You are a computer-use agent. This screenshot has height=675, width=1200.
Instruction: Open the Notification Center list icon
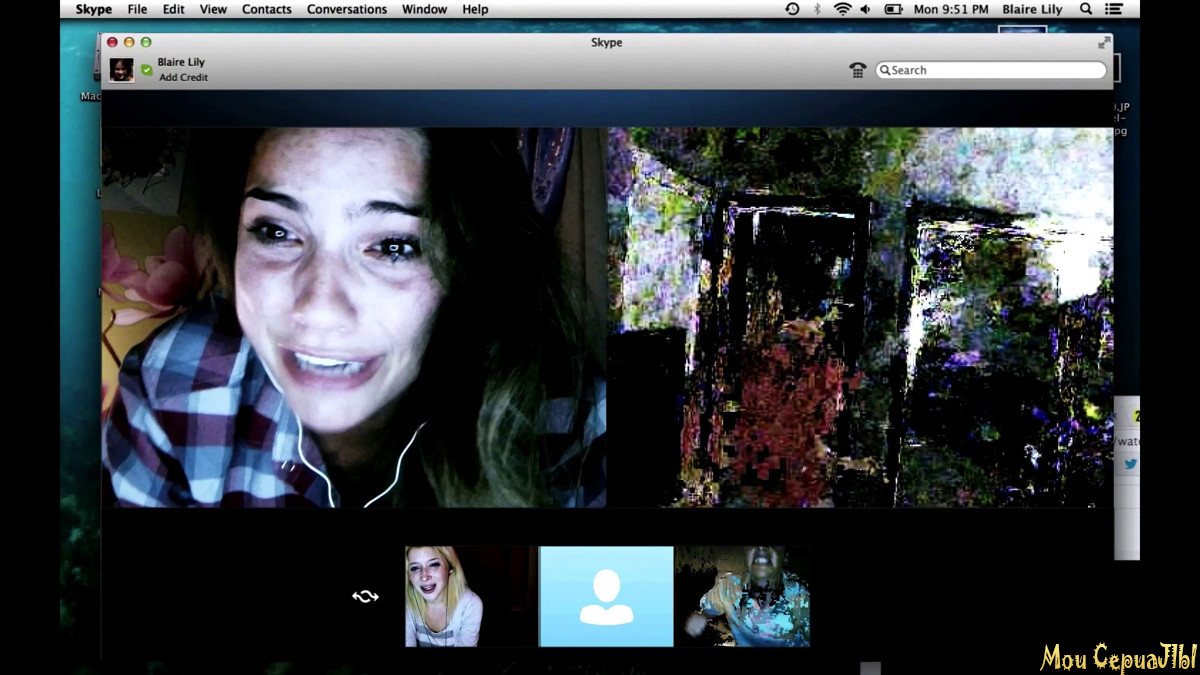[1114, 9]
